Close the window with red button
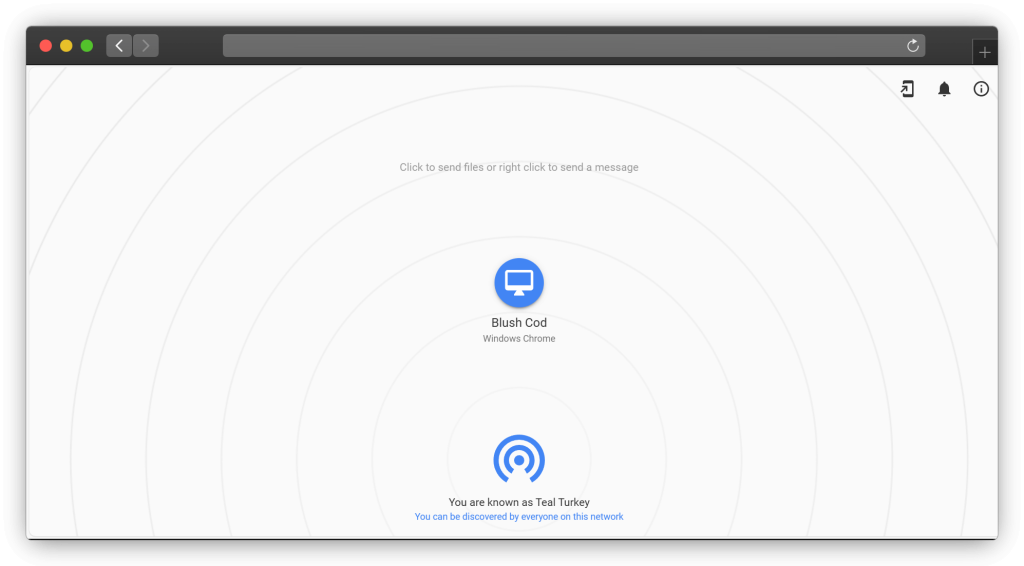 46,46
